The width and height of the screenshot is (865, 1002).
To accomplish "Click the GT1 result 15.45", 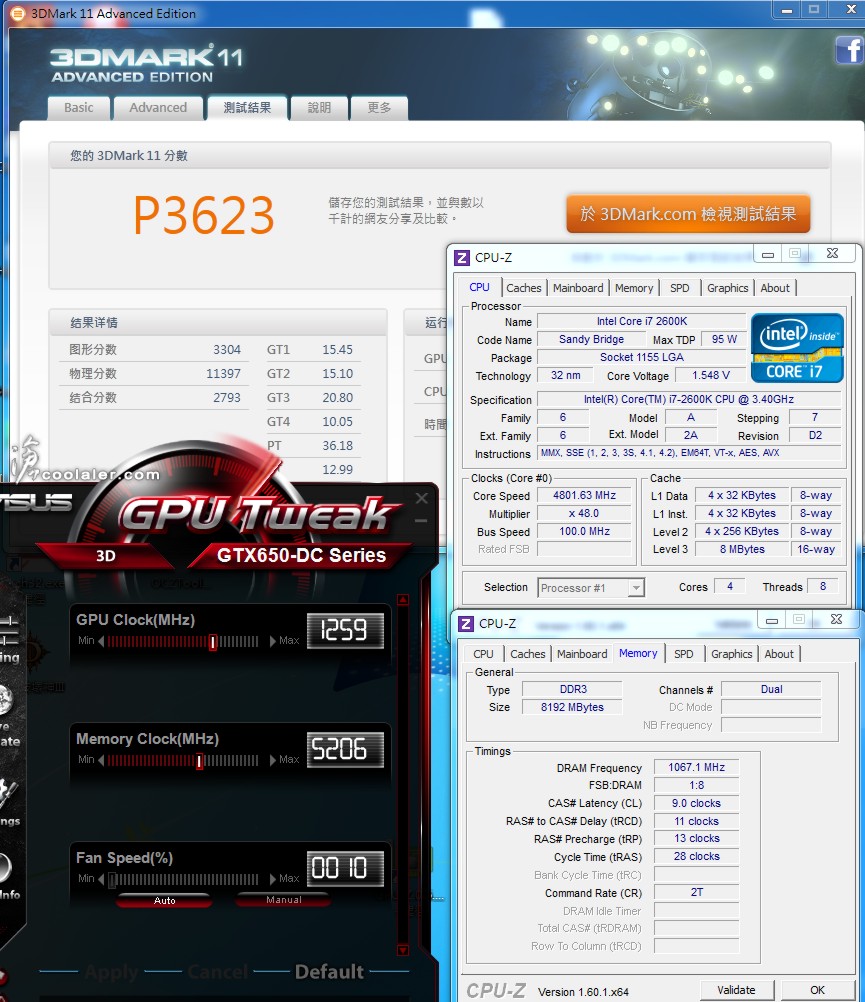I will [x=337, y=350].
